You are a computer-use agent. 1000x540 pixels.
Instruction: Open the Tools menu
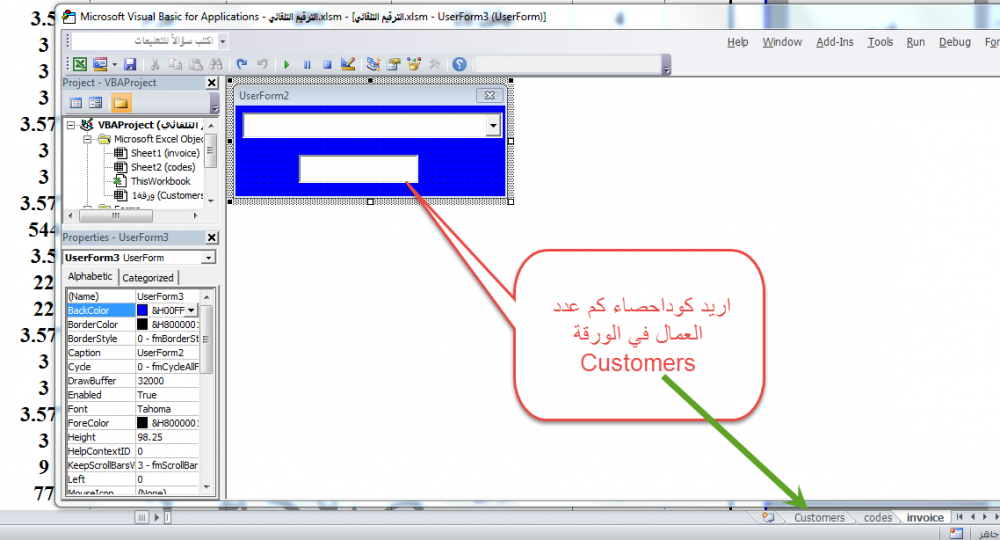tap(879, 42)
